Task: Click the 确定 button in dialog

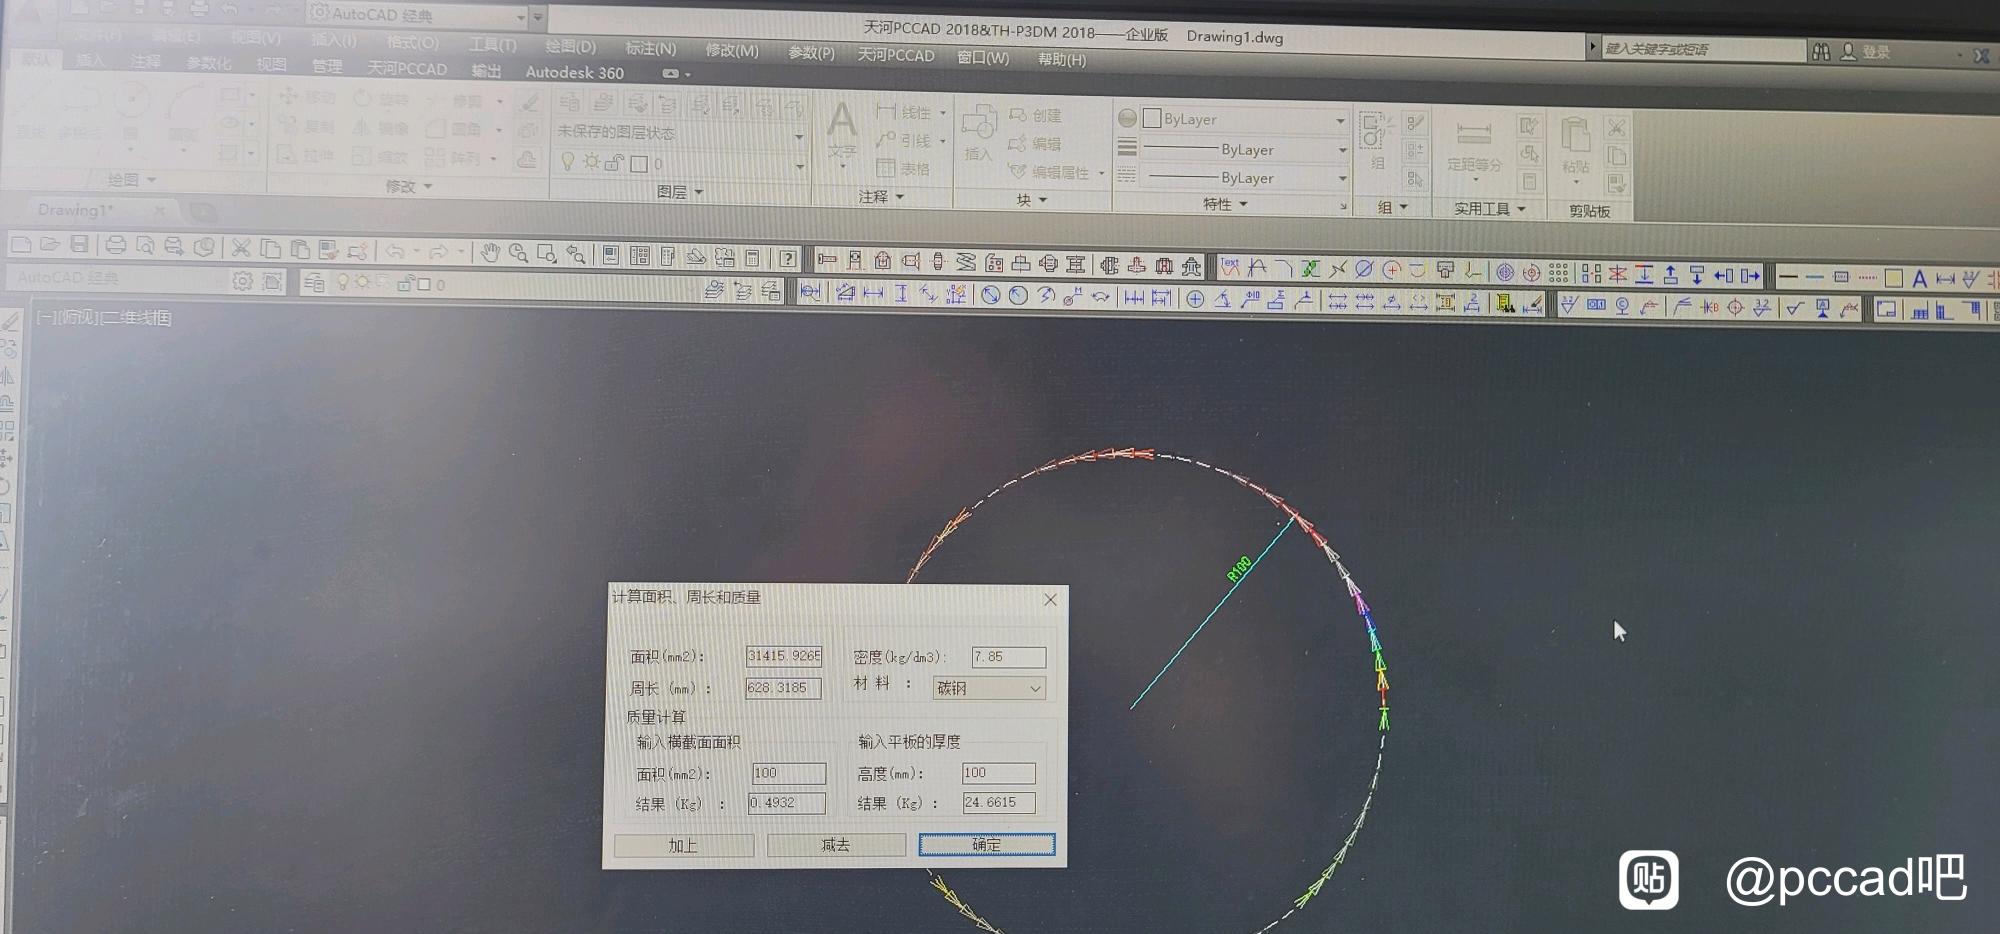Action: coord(986,844)
